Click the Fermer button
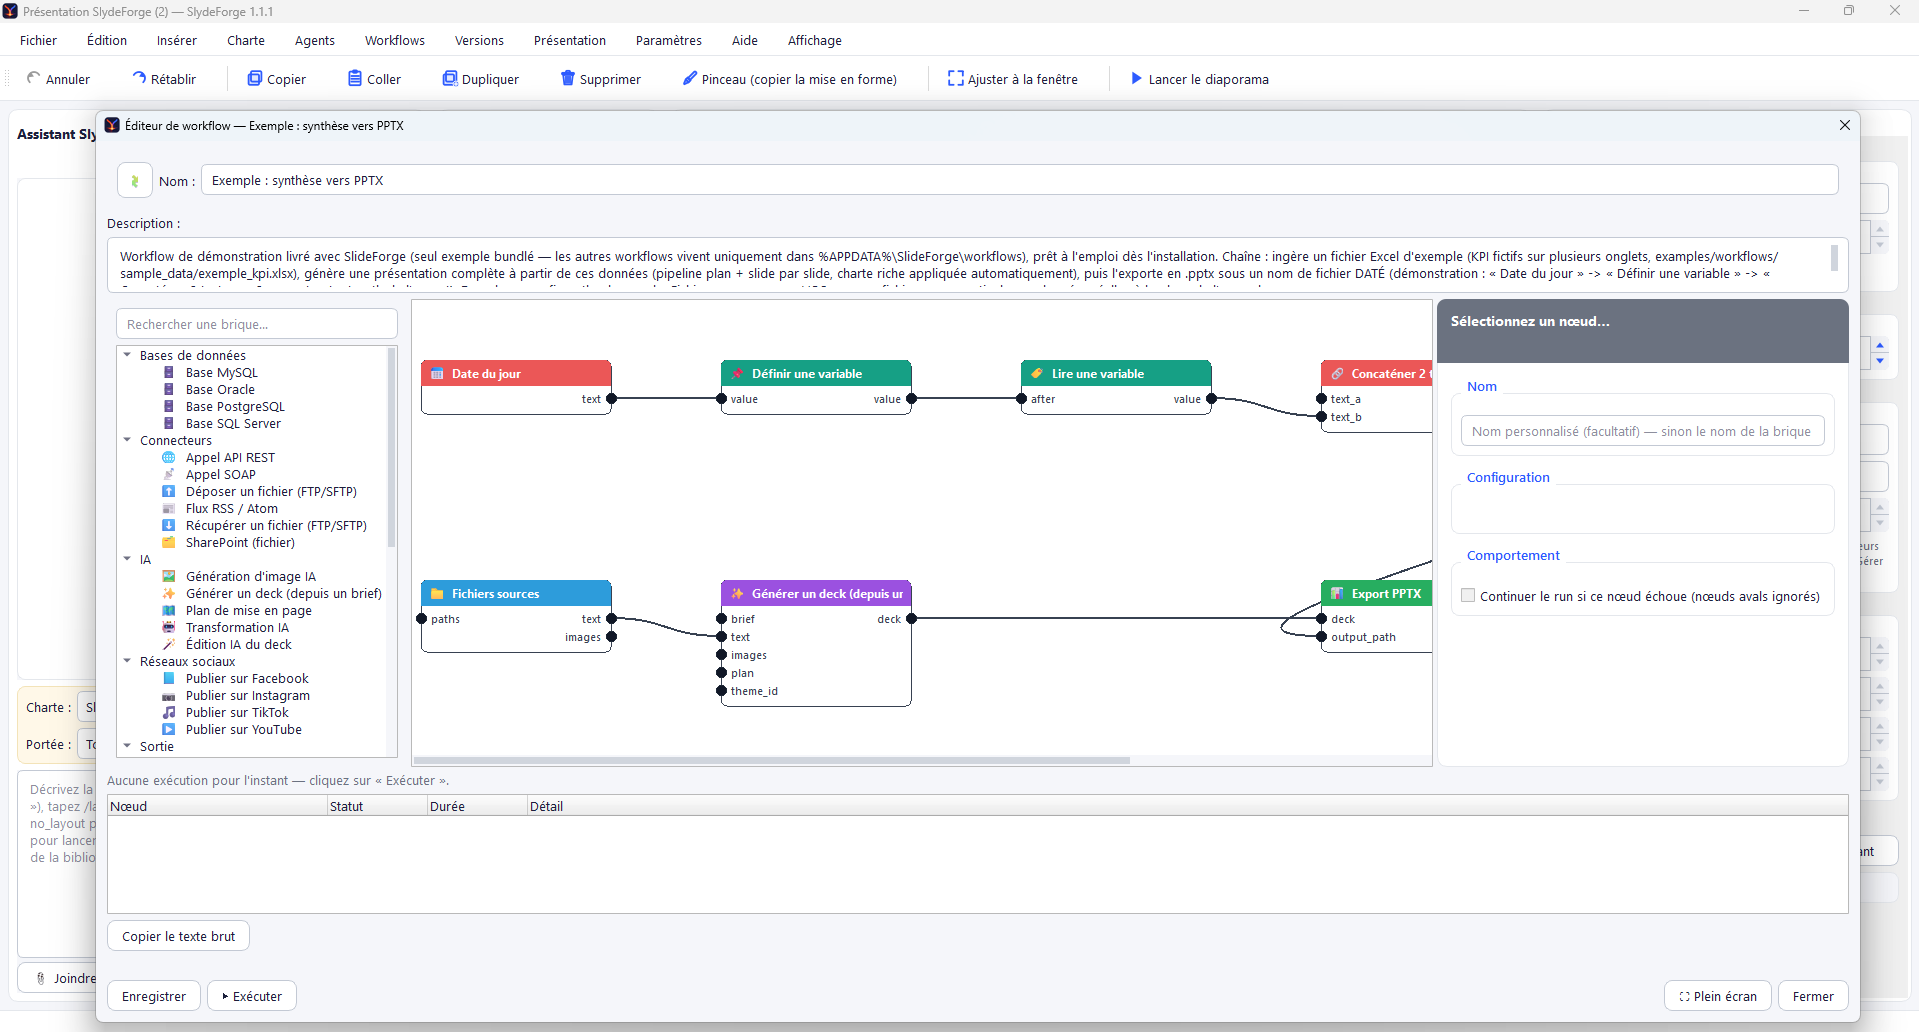This screenshot has width=1919, height=1032. click(x=1813, y=996)
